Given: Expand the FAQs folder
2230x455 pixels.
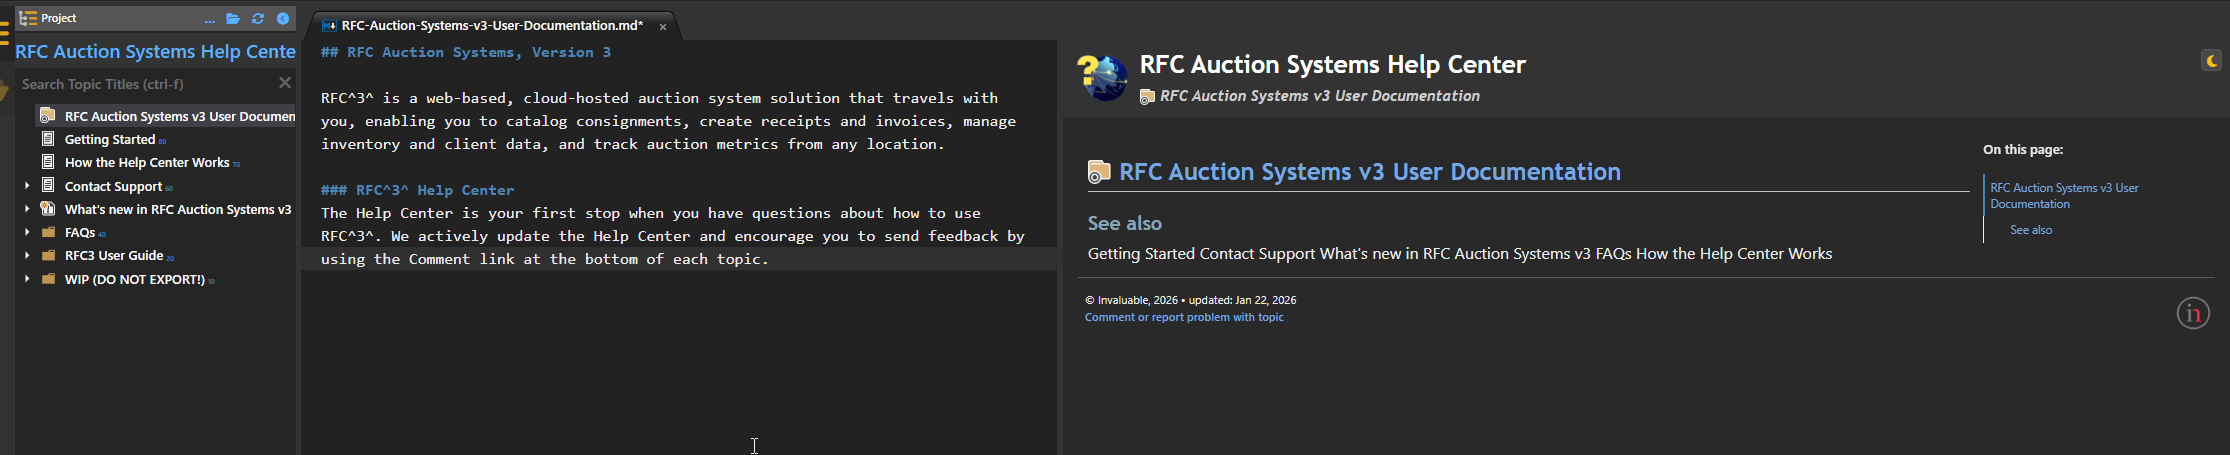Looking at the screenshot, I should pyautogui.click(x=27, y=232).
